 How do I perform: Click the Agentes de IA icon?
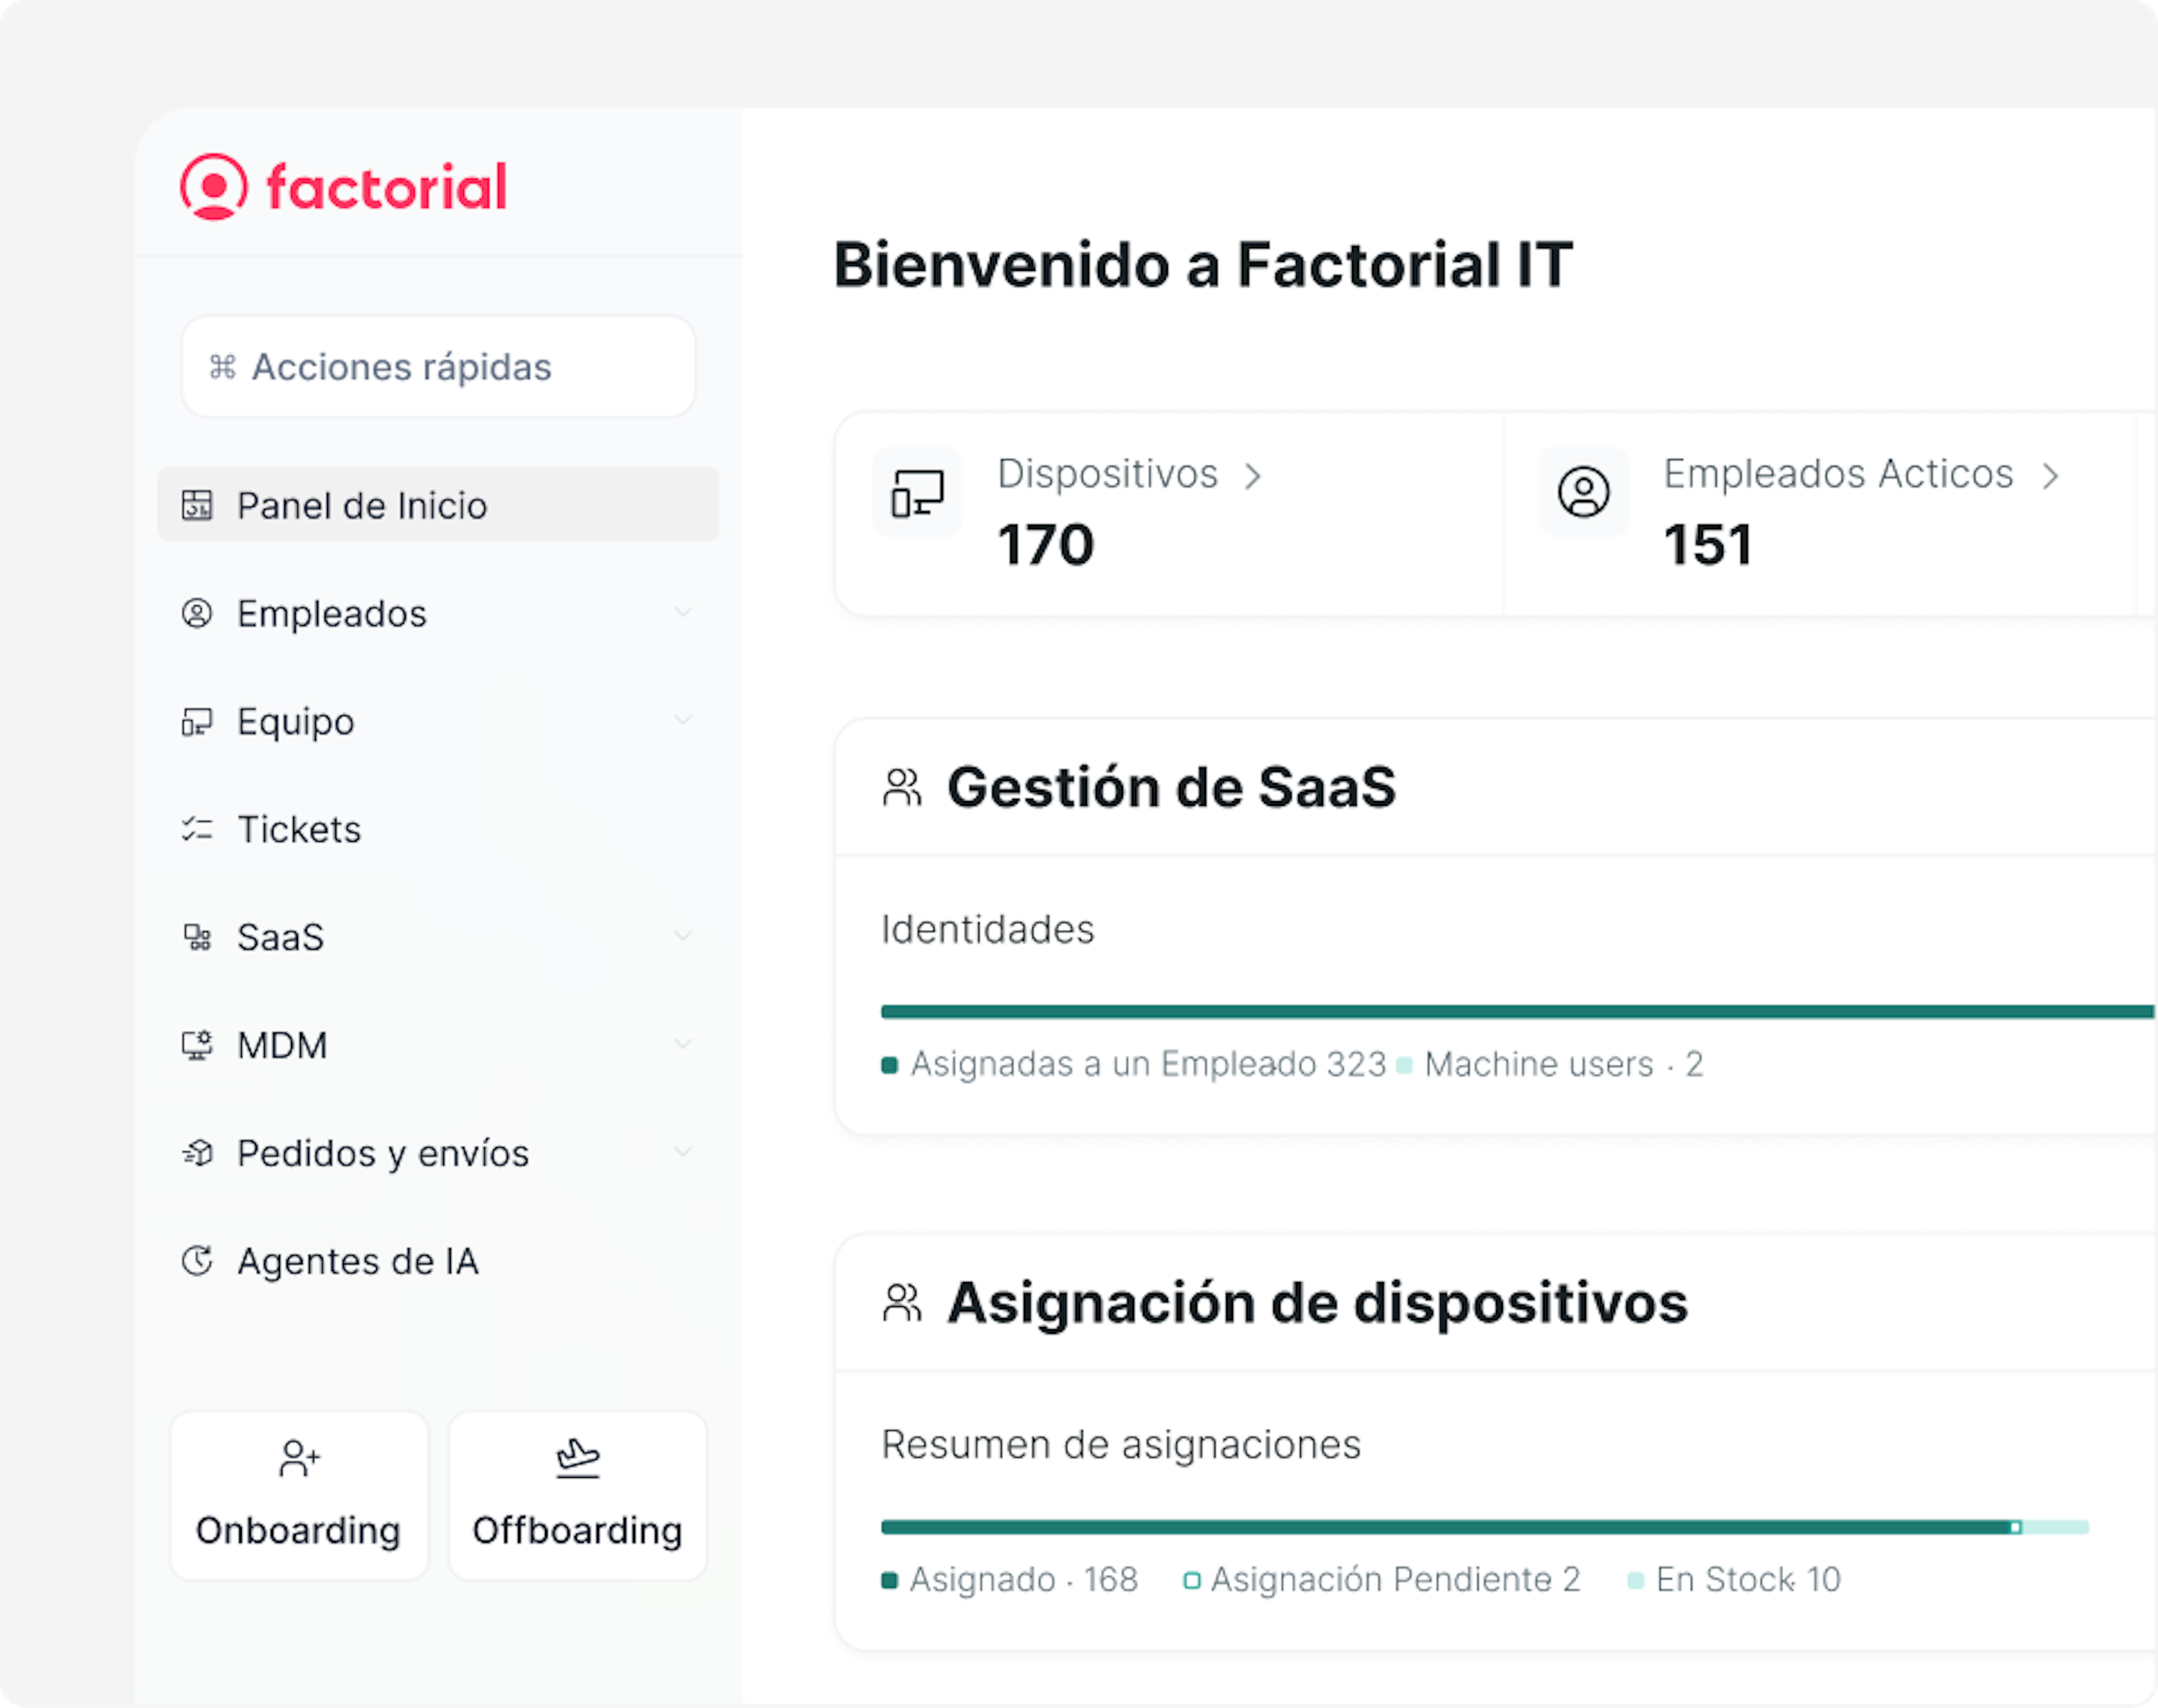point(197,1261)
